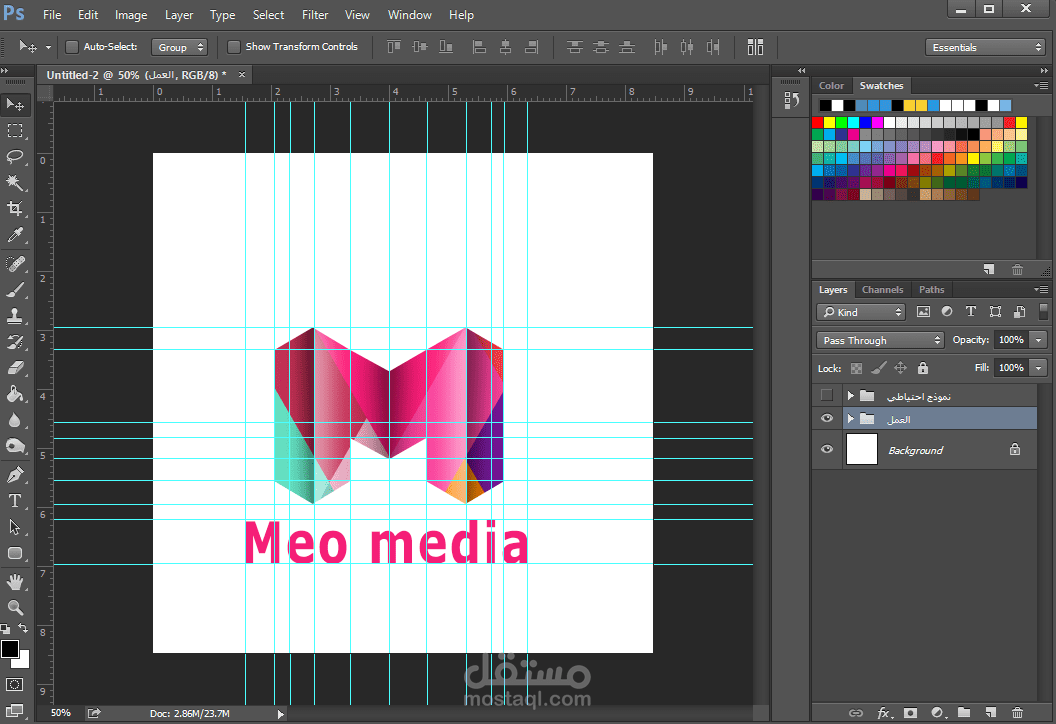Select the Crop tool
This screenshot has width=1056, height=724.
pyautogui.click(x=15, y=209)
